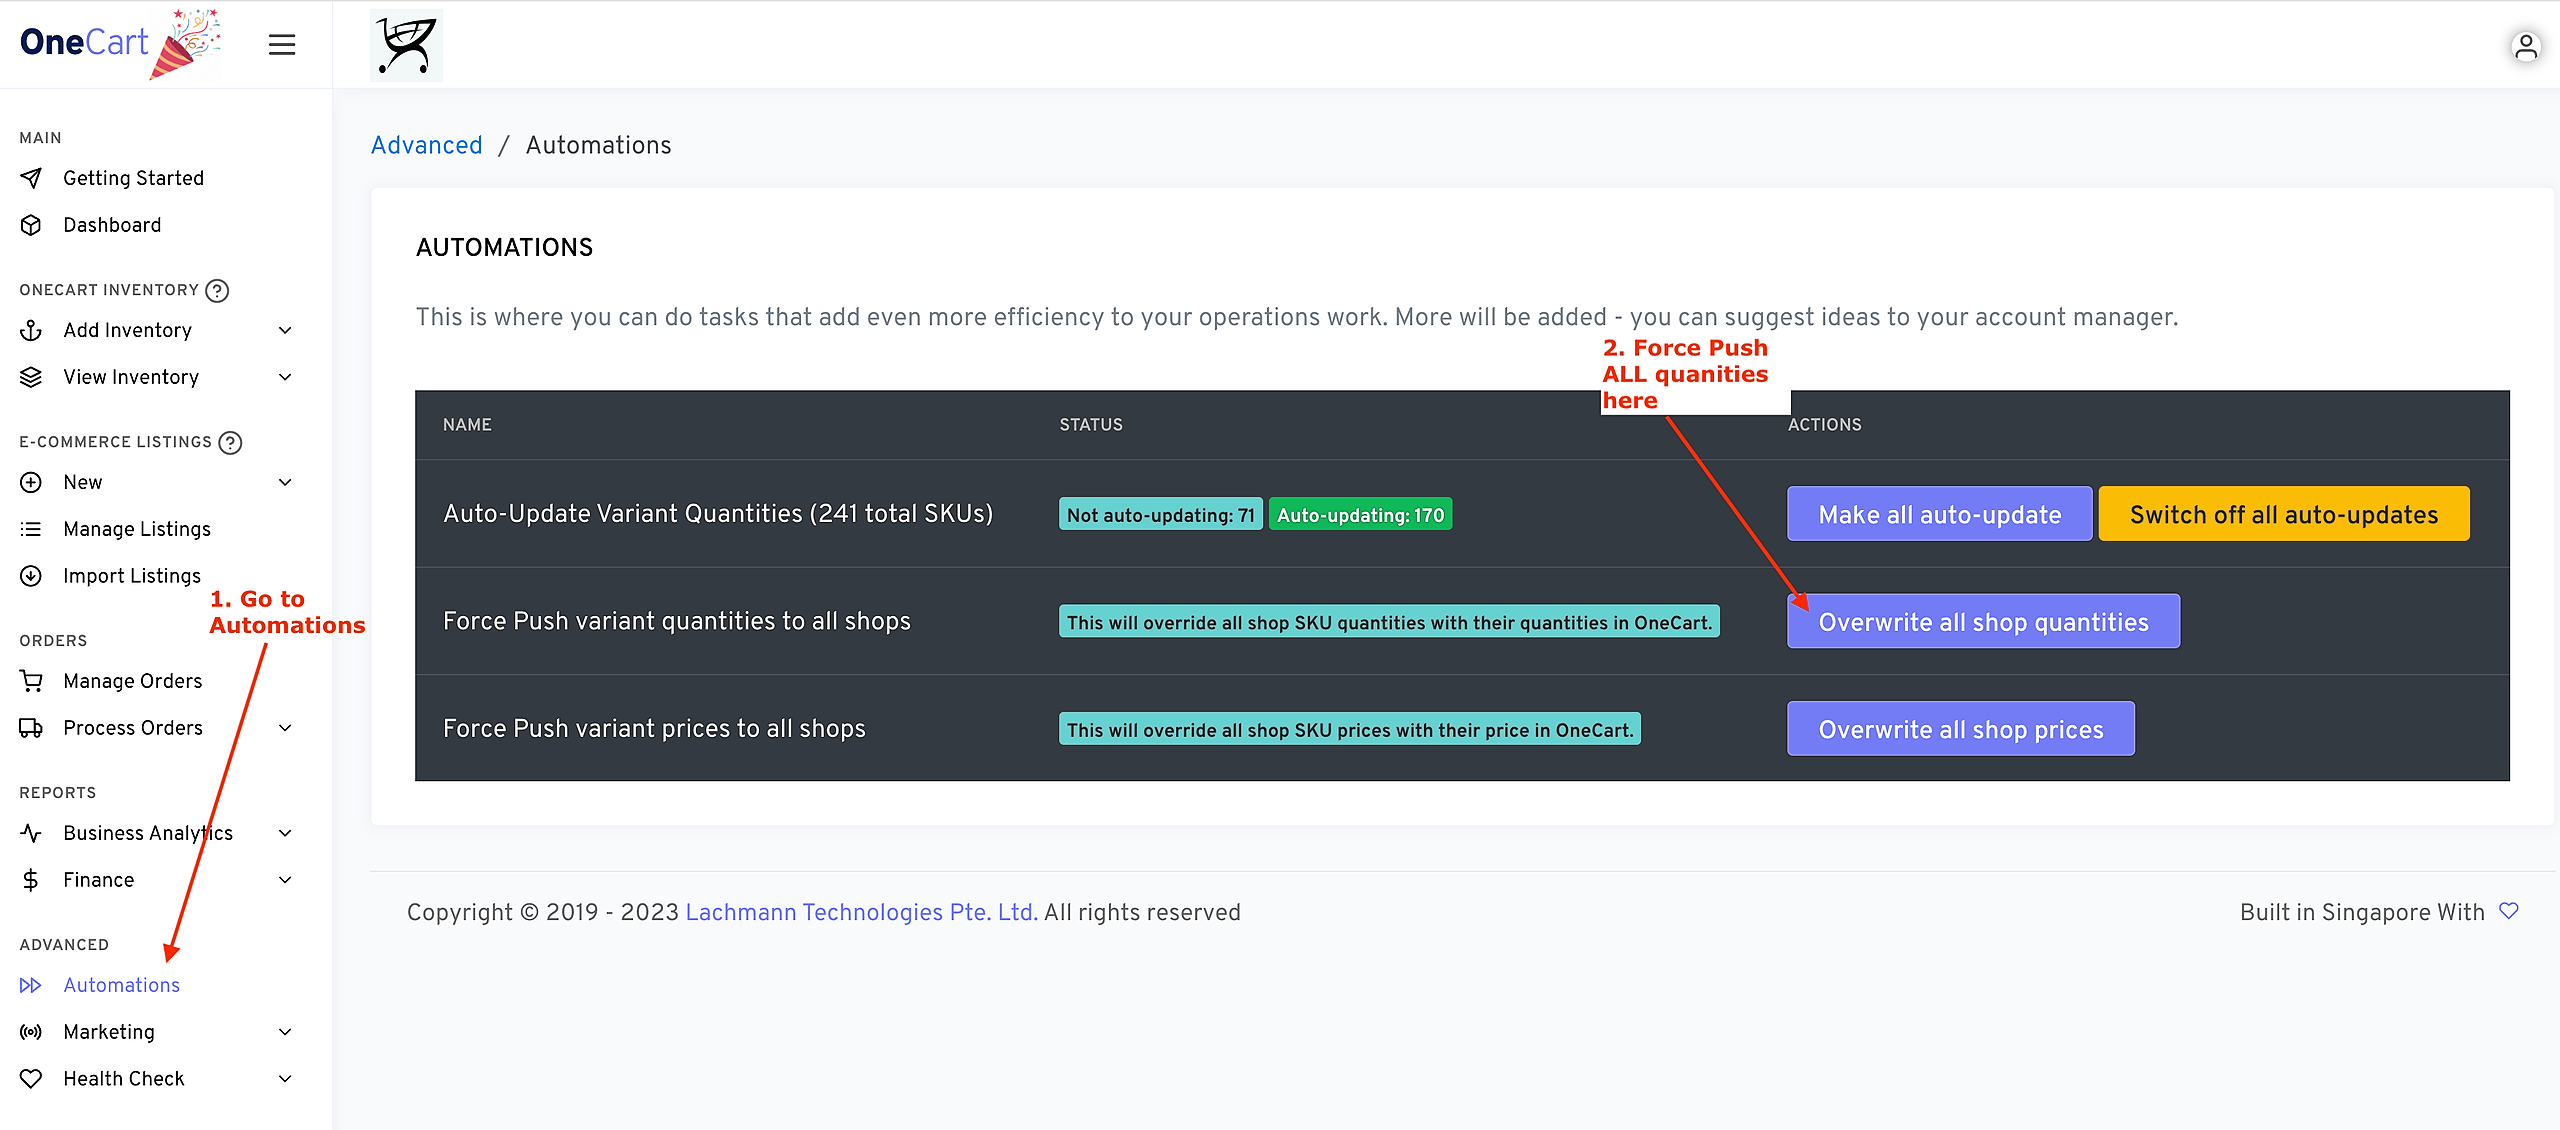2560x1130 pixels.
Task: Expand the Business Analytics section
Action: [285, 833]
